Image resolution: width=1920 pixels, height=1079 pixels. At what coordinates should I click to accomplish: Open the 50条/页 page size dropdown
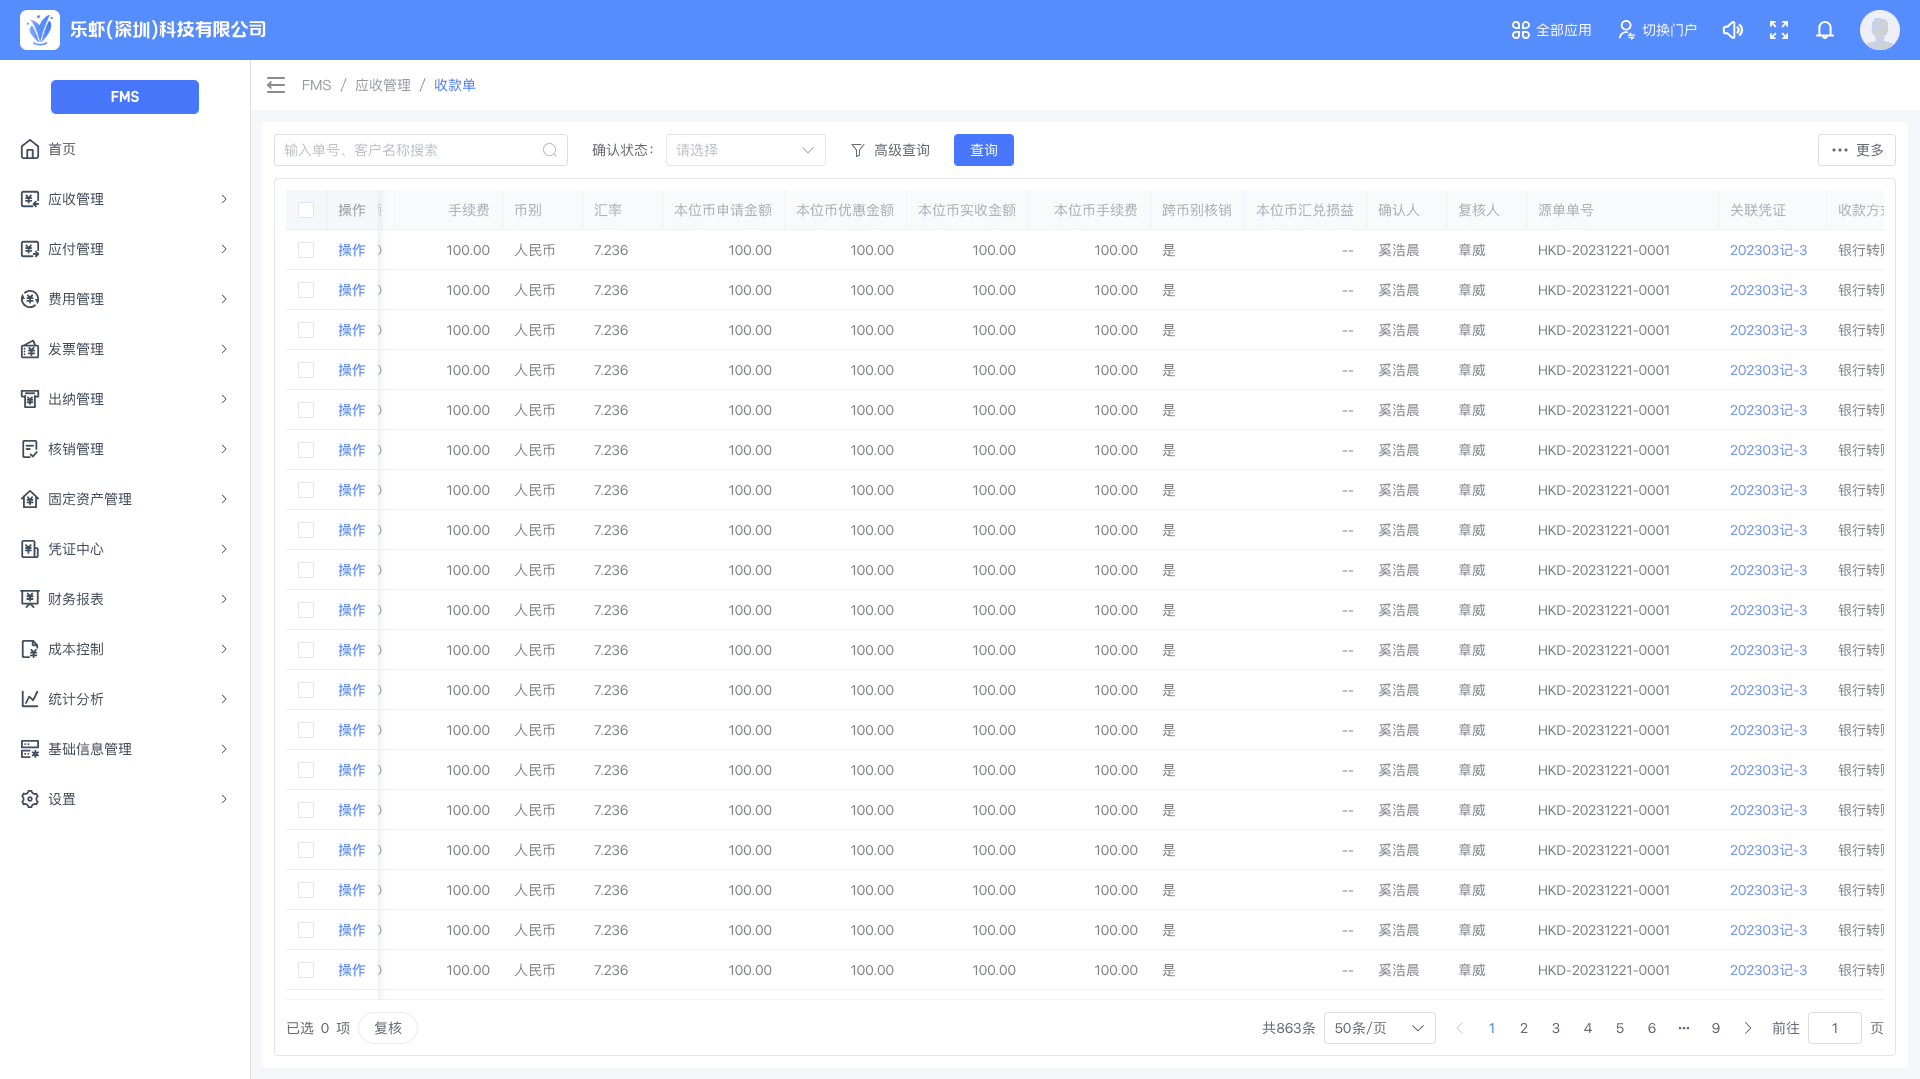coord(1379,1028)
